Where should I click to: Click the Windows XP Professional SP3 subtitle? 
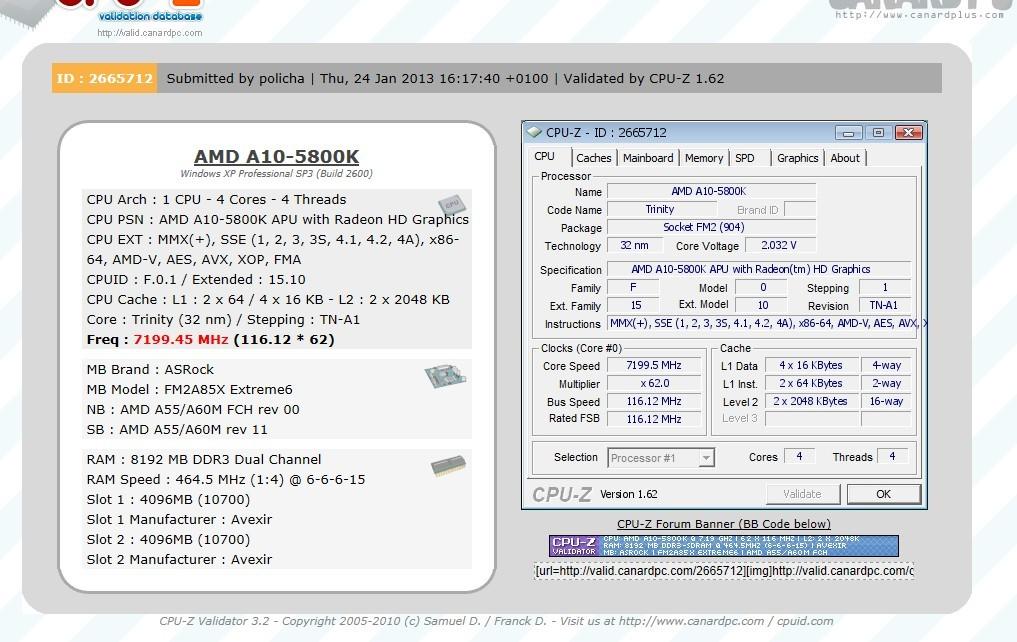point(276,174)
